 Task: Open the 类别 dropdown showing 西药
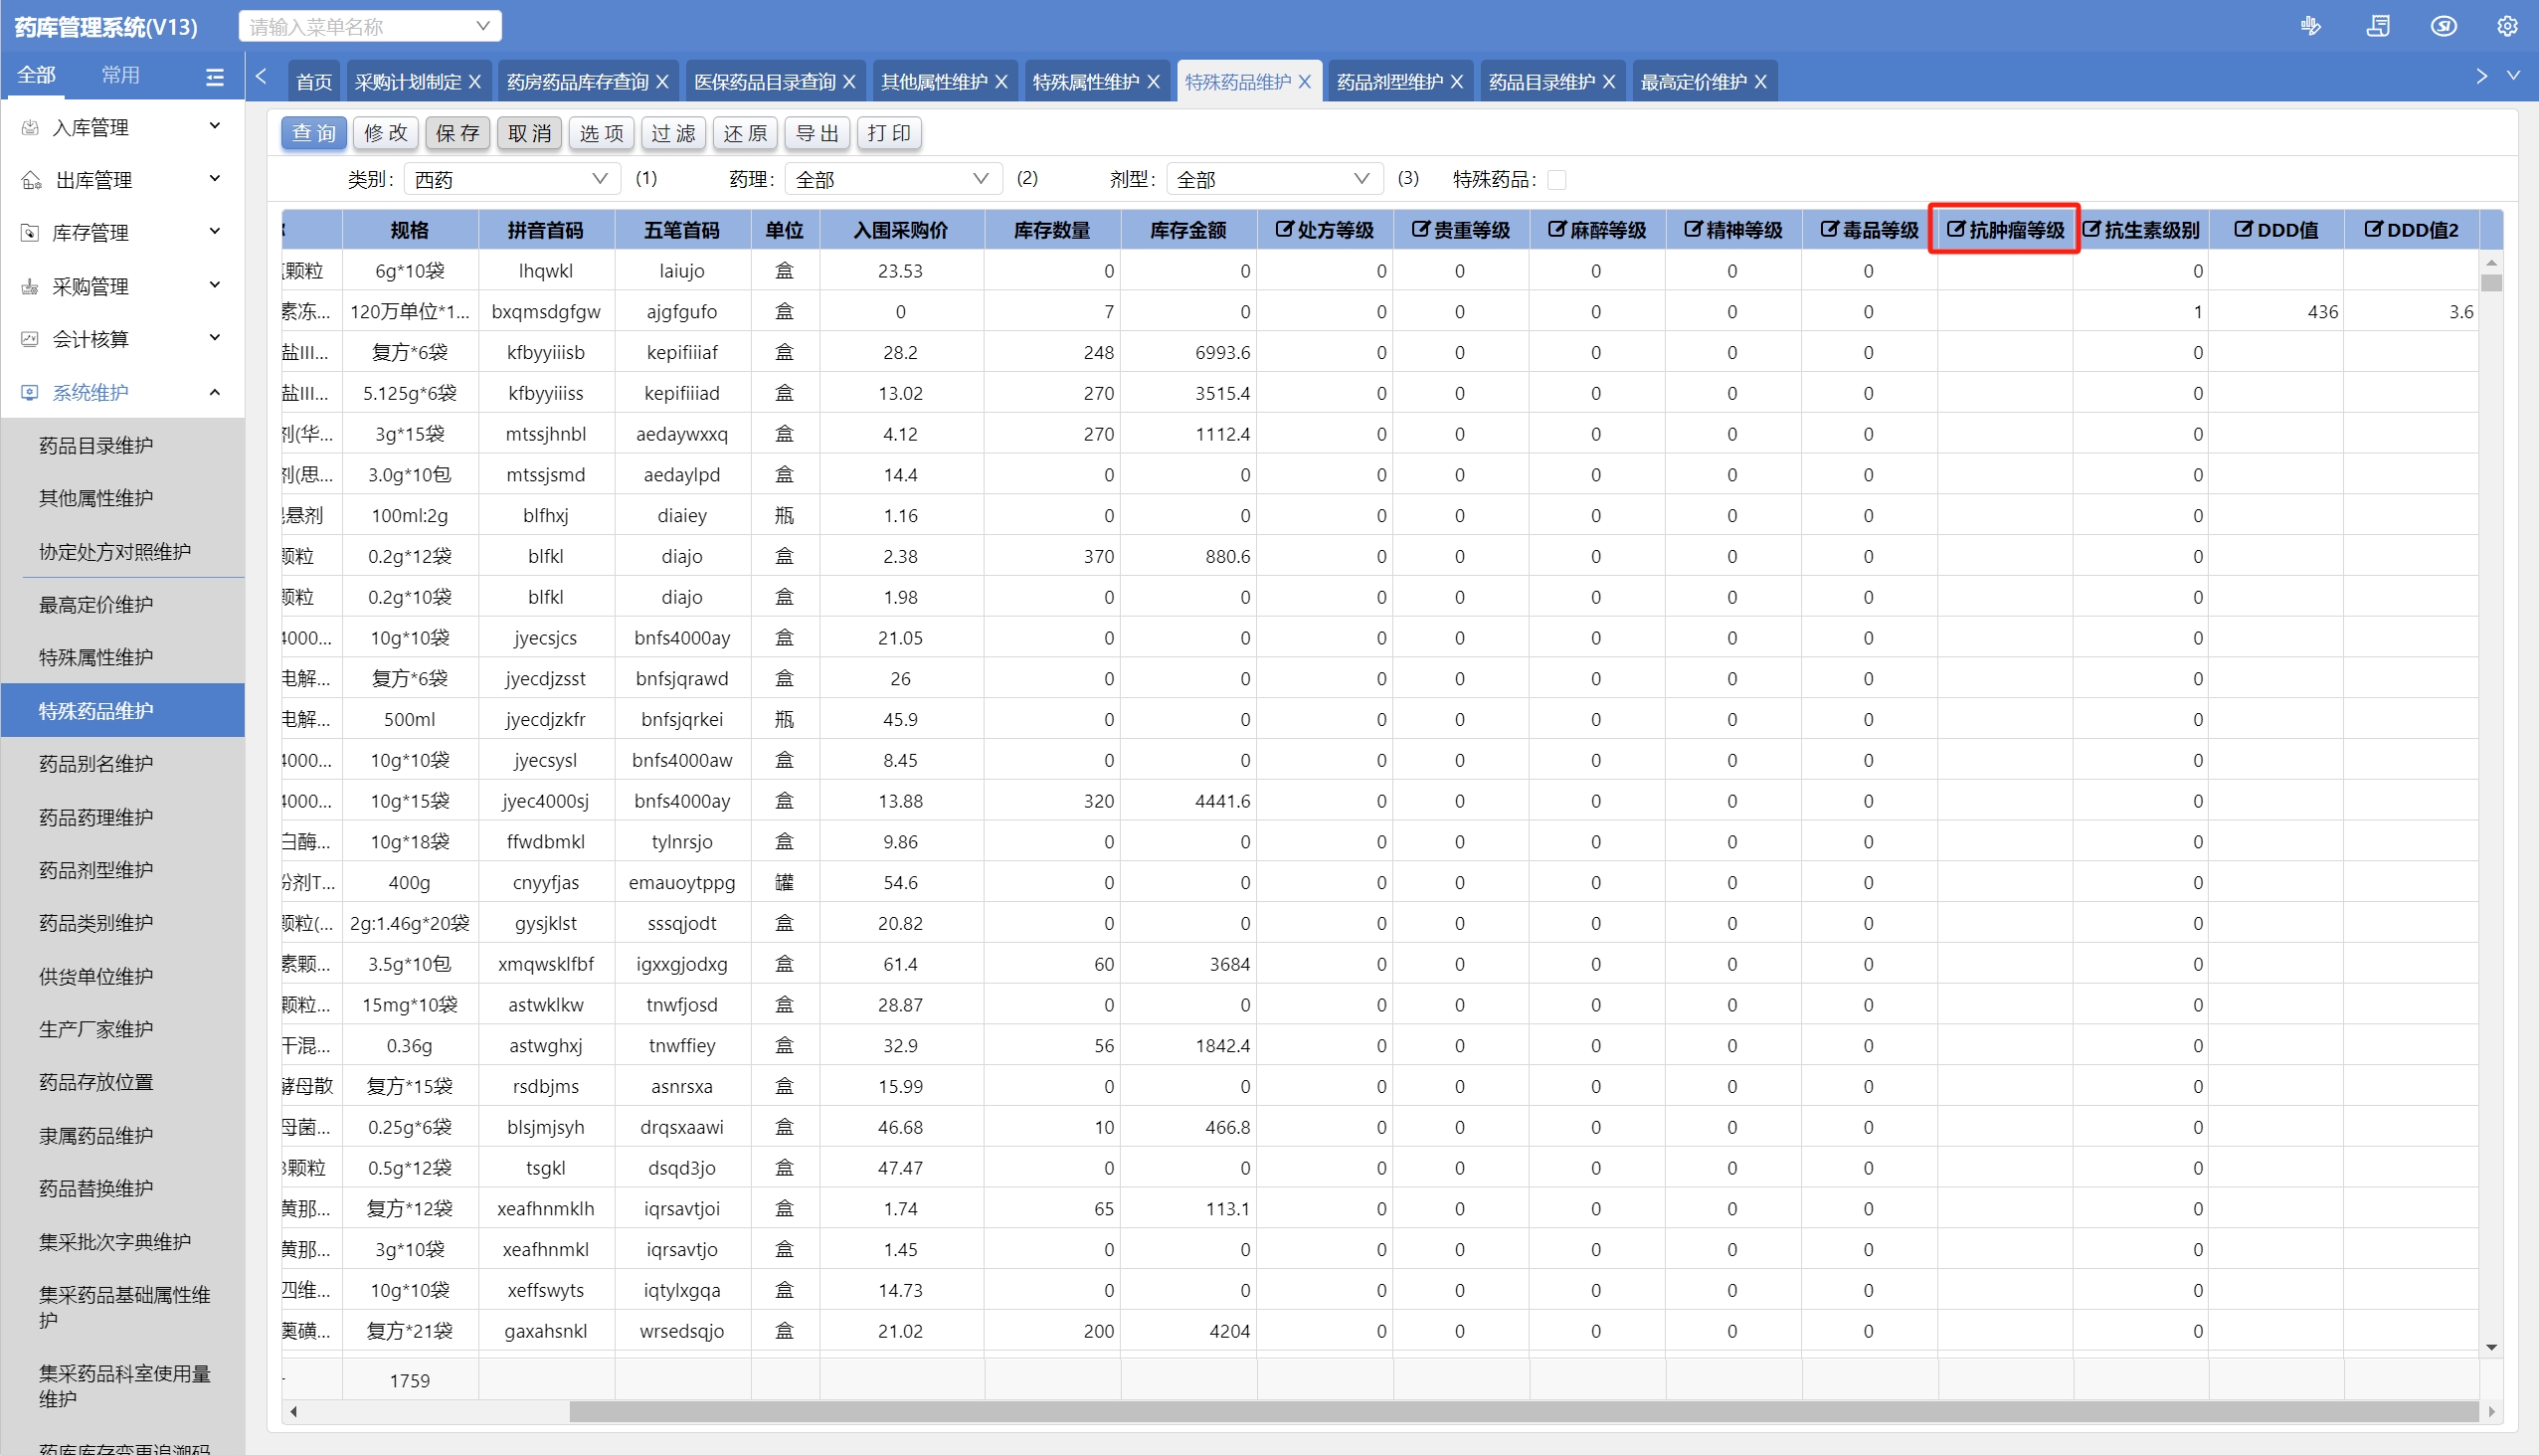[x=511, y=180]
